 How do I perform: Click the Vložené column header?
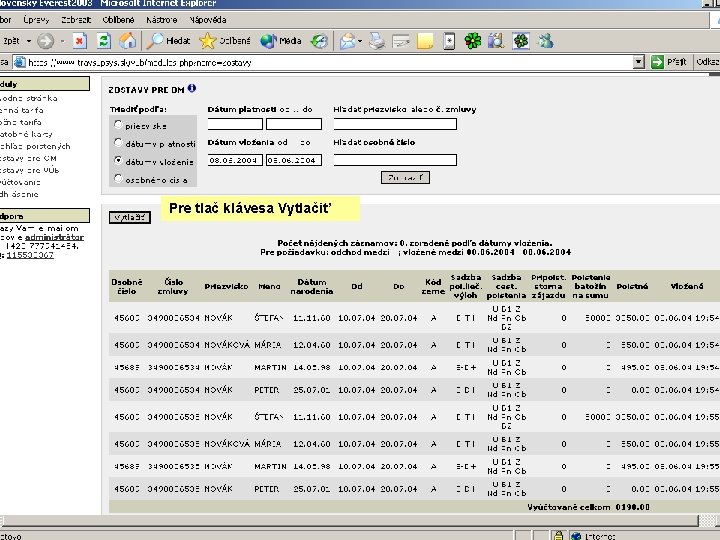[x=686, y=286]
